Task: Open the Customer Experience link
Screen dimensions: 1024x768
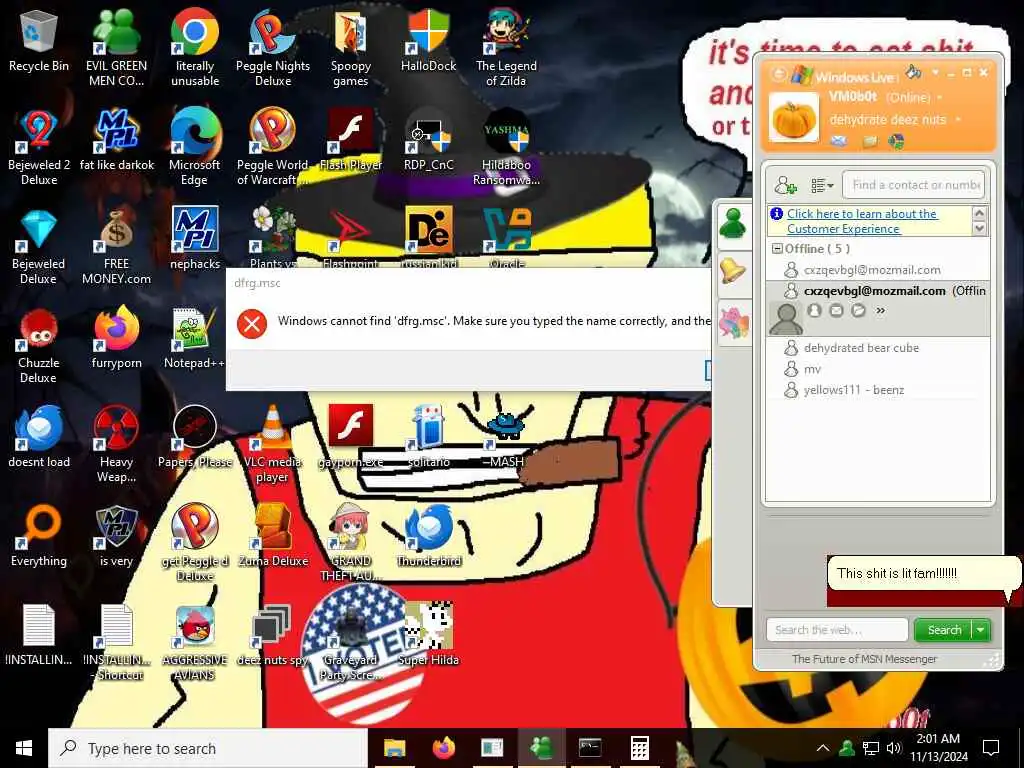Action: click(861, 221)
